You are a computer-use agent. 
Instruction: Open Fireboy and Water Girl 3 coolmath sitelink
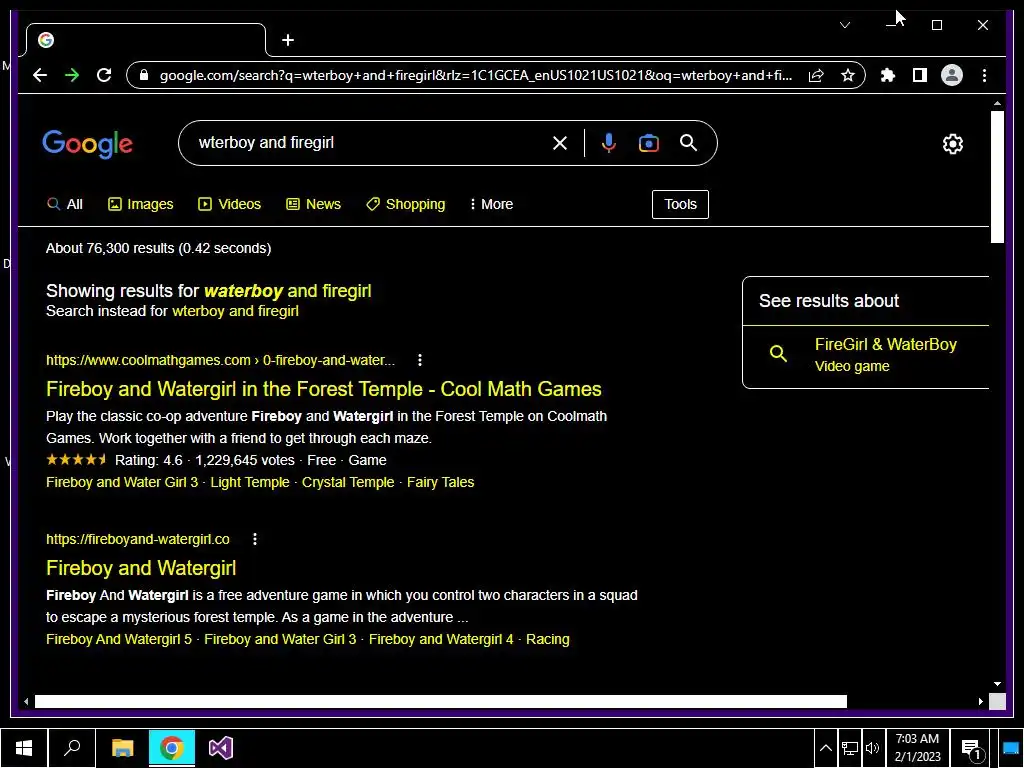pos(121,482)
